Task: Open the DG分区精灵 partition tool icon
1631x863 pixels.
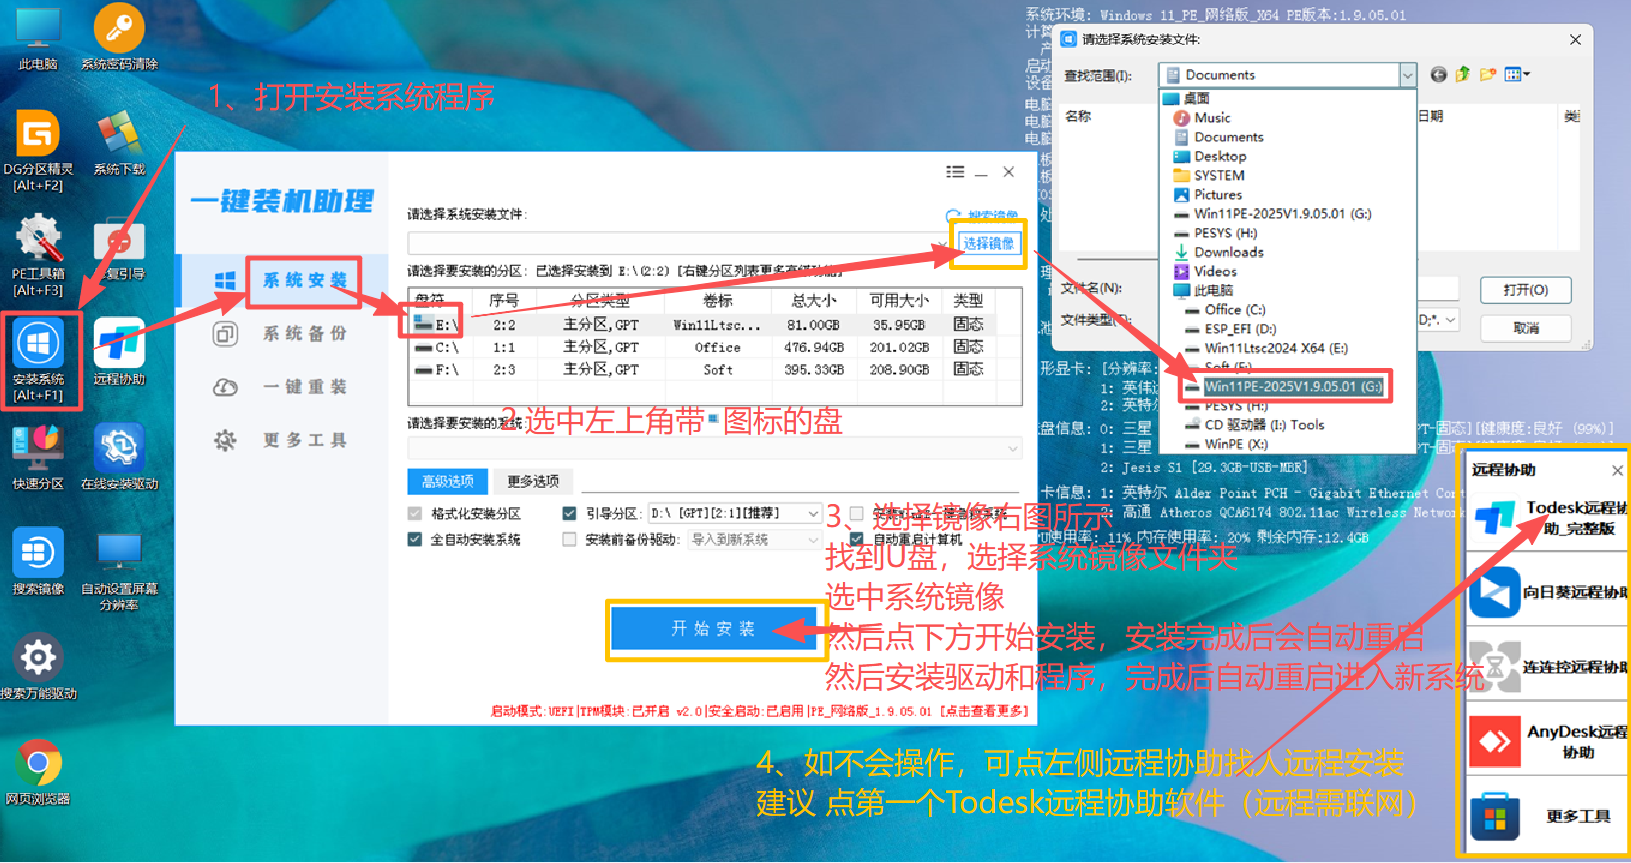Action: 38,136
